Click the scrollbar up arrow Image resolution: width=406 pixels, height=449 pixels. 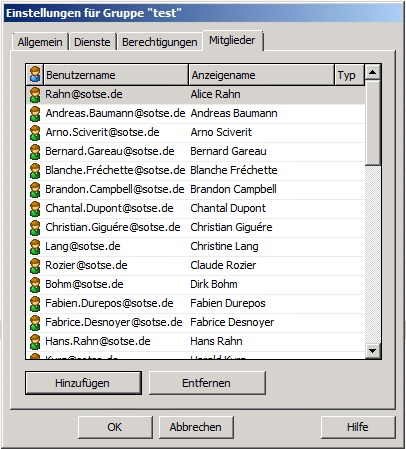tap(373, 72)
